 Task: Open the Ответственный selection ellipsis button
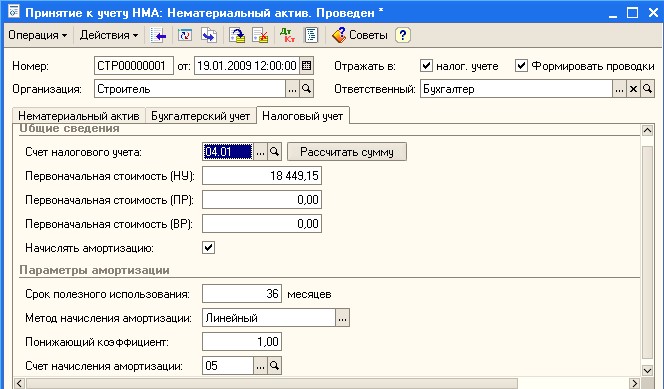[620, 89]
